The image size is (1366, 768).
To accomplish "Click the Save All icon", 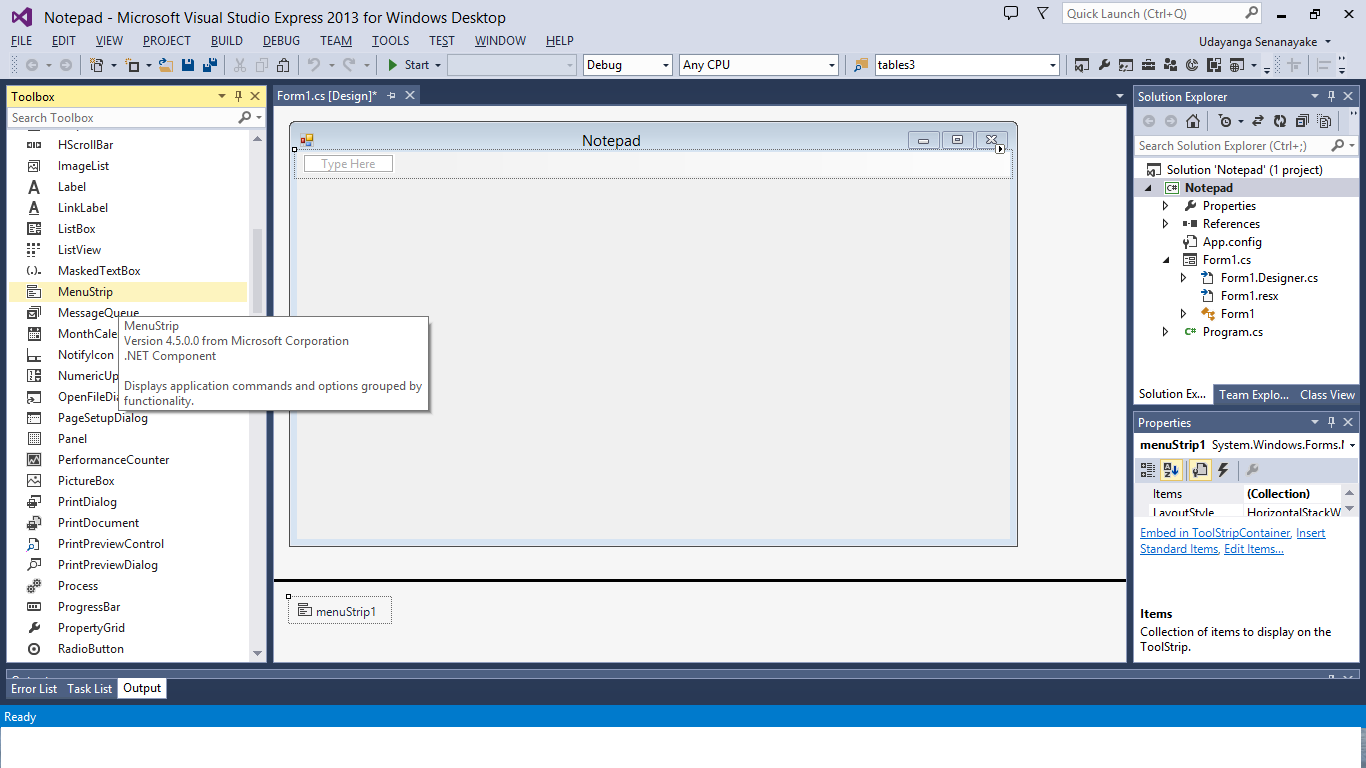I will 210,65.
